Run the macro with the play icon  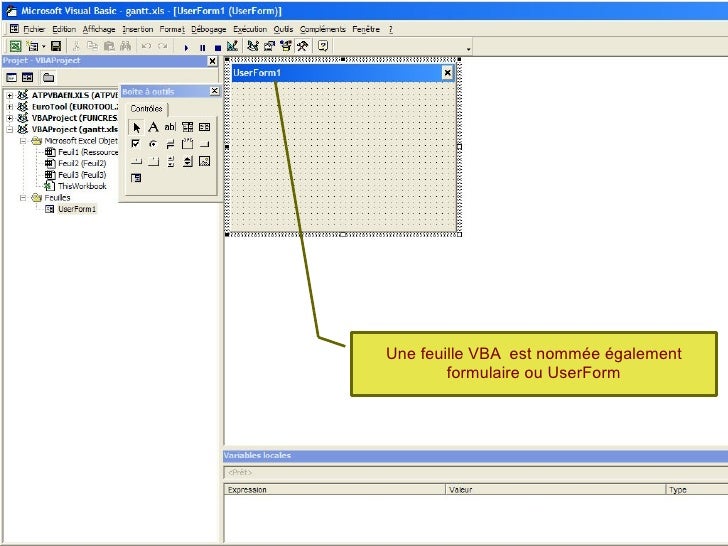(x=186, y=47)
